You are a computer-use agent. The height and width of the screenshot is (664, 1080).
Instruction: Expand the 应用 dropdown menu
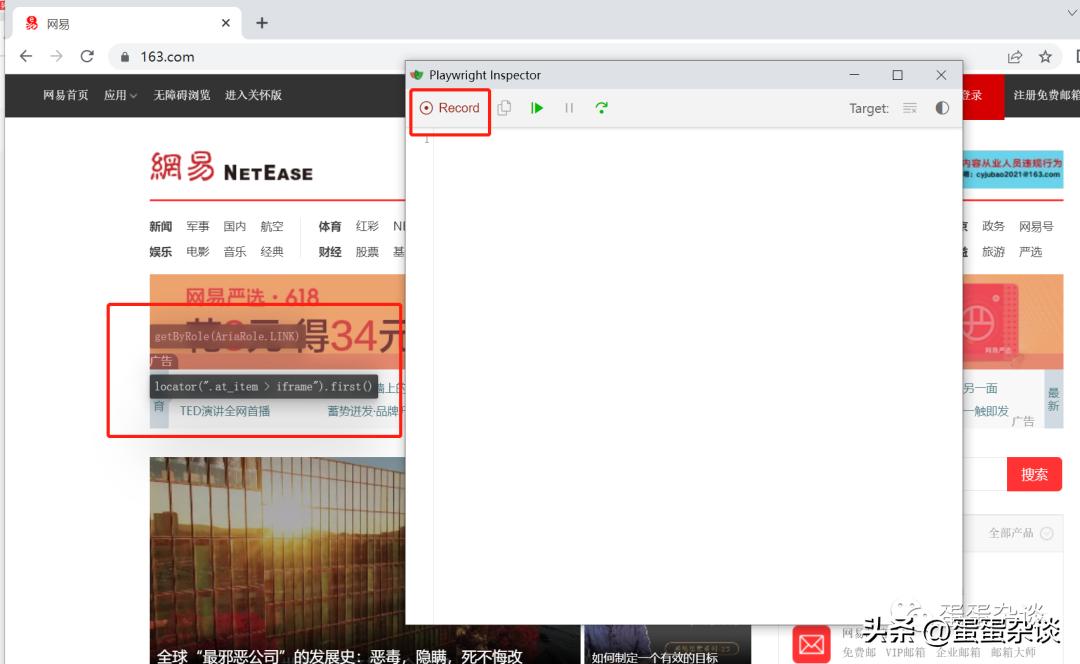click(x=121, y=95)
